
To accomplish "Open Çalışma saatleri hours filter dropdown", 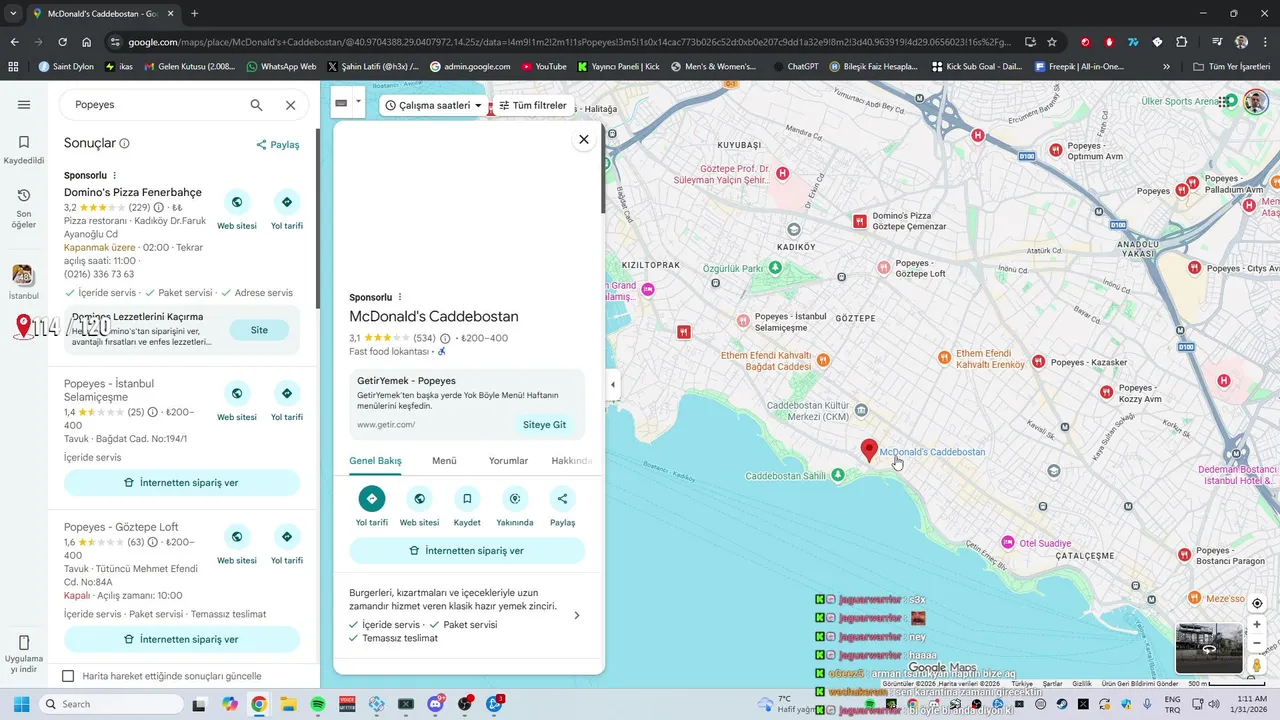I will click(x=433, y=105).
